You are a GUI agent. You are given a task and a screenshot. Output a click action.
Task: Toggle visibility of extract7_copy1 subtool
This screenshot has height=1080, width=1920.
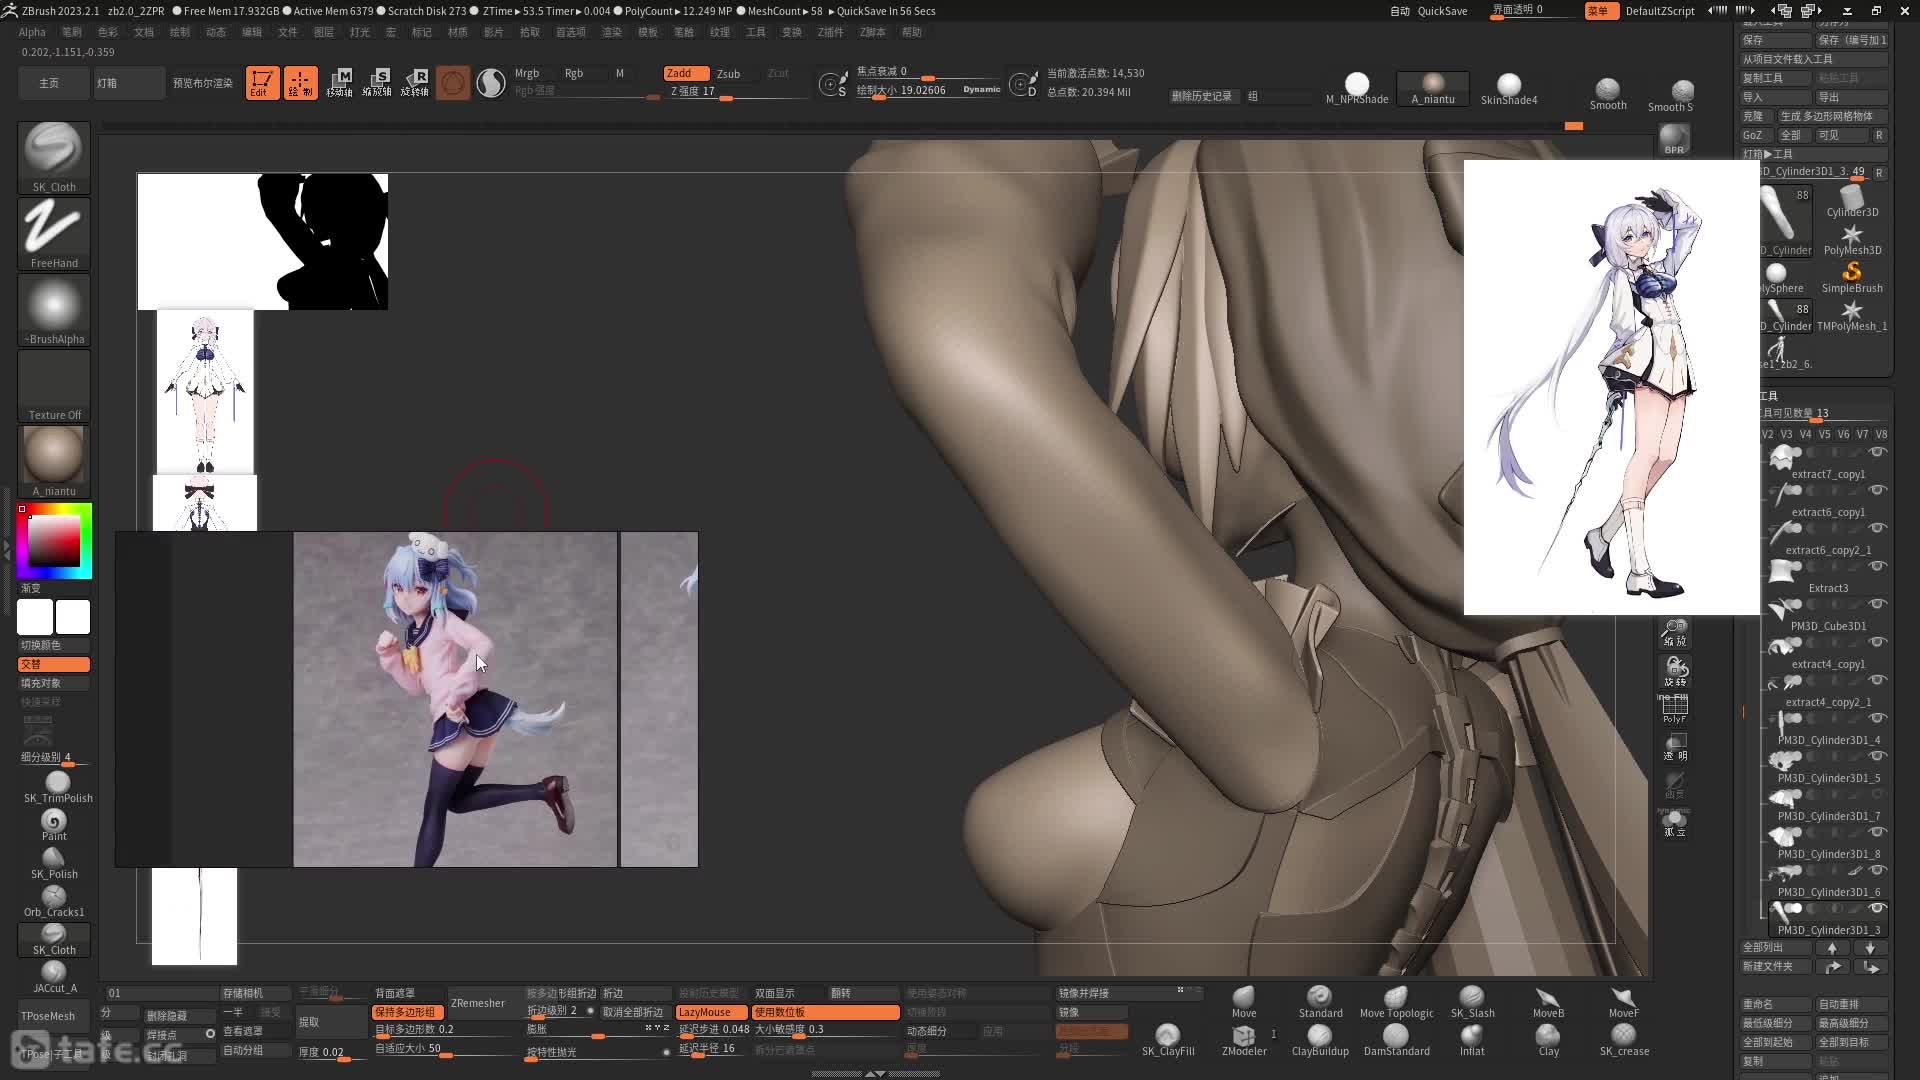click(x=1877, y=452)
